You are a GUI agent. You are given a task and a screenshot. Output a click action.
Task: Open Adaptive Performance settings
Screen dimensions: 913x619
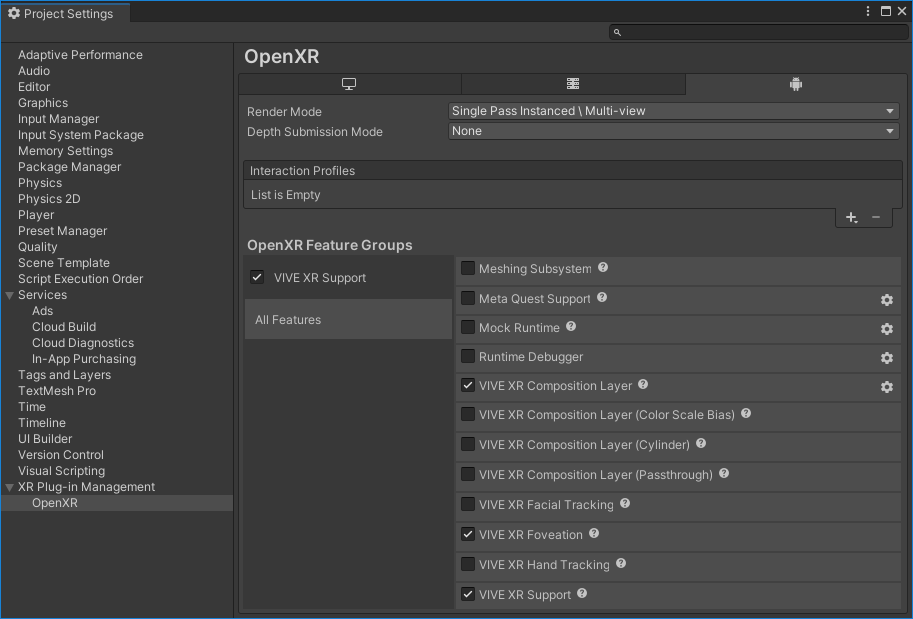coord(80,55)
